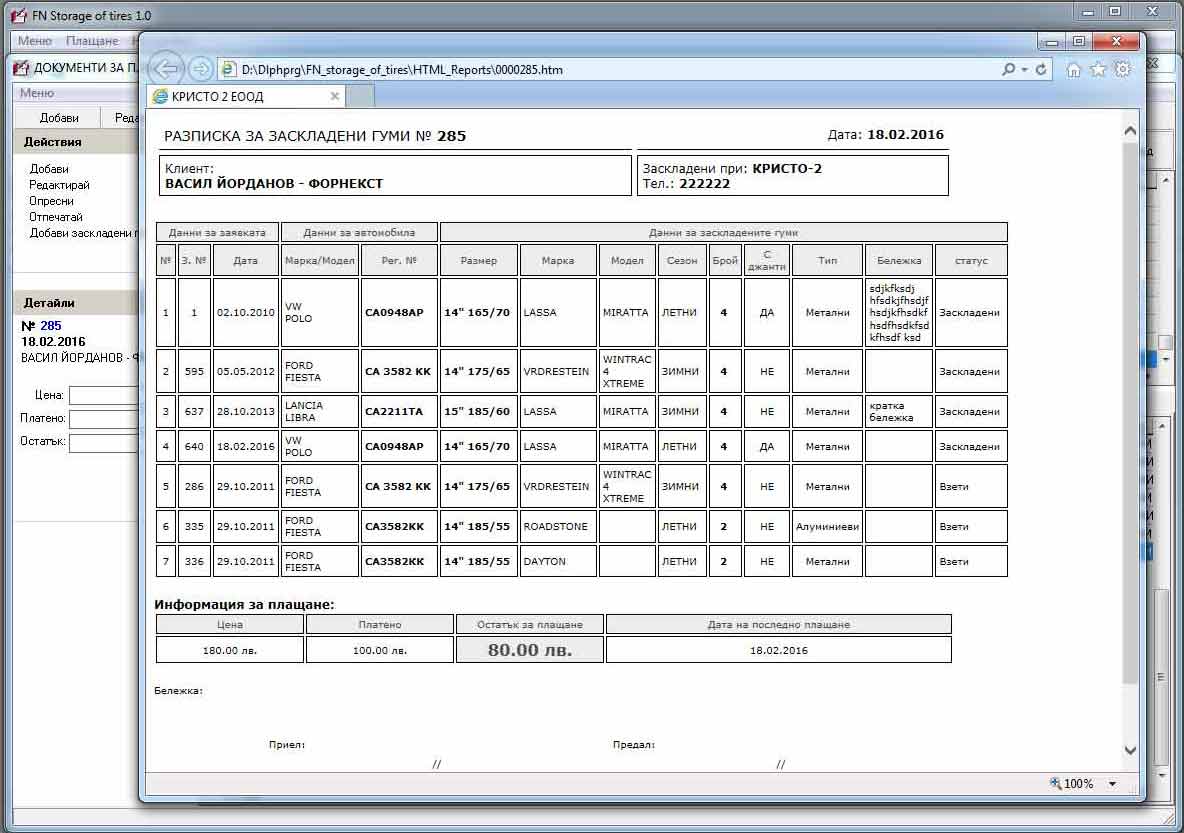Click document number 285 in Детайли
1184x833 pixels.
[51, 325]
